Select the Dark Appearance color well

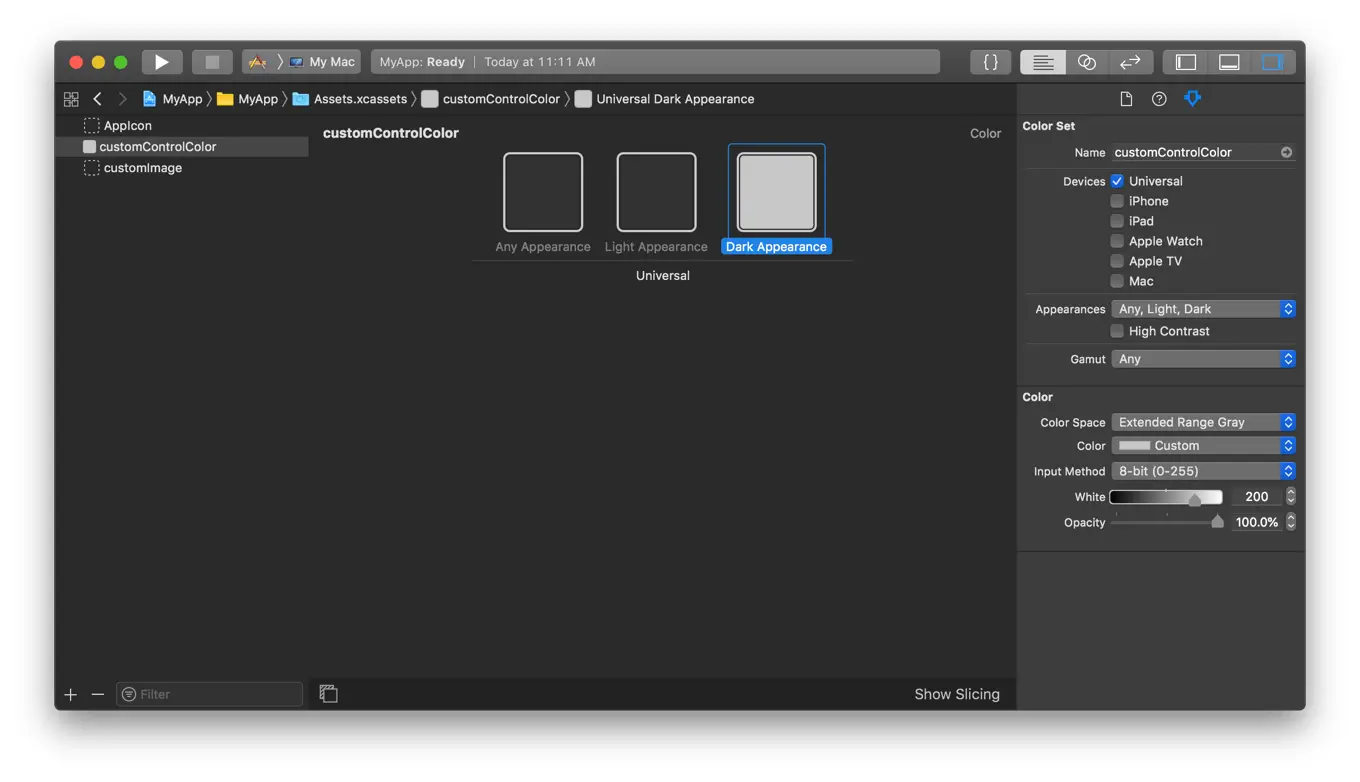777,192
